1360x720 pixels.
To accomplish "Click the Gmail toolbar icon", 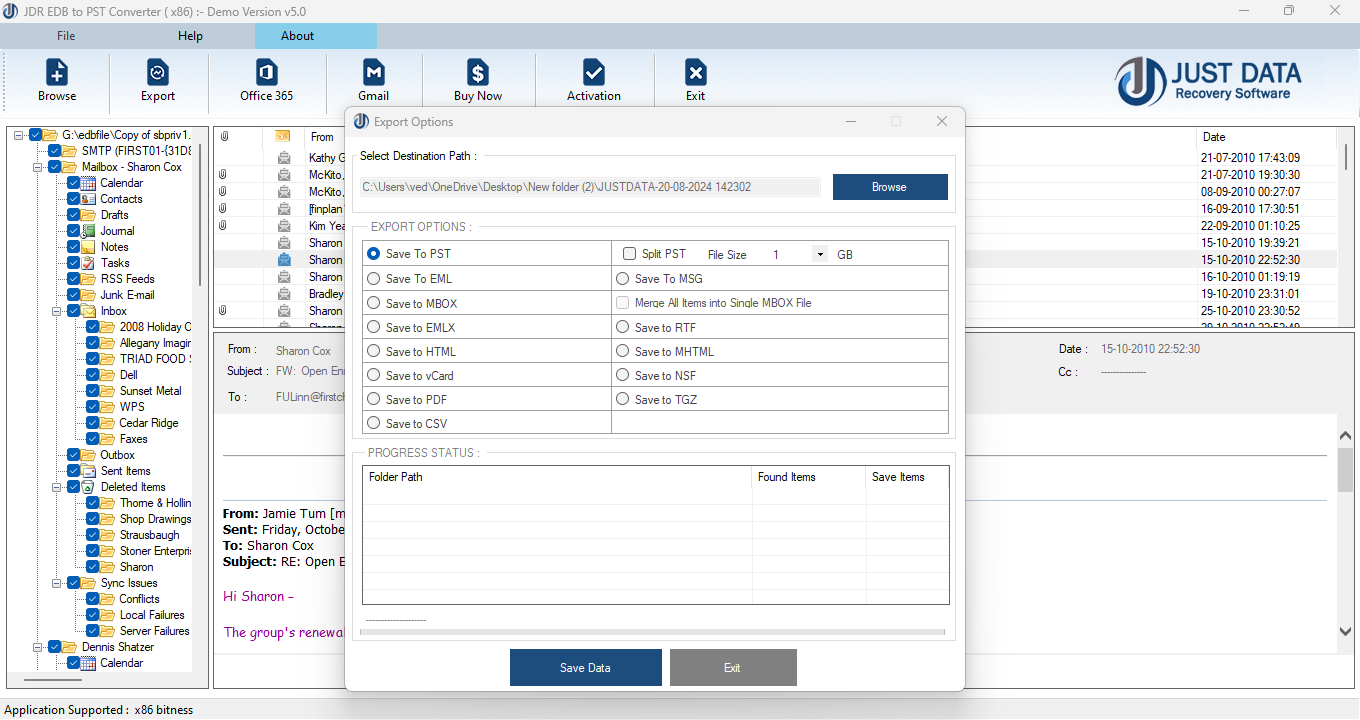I will [373, 73].
